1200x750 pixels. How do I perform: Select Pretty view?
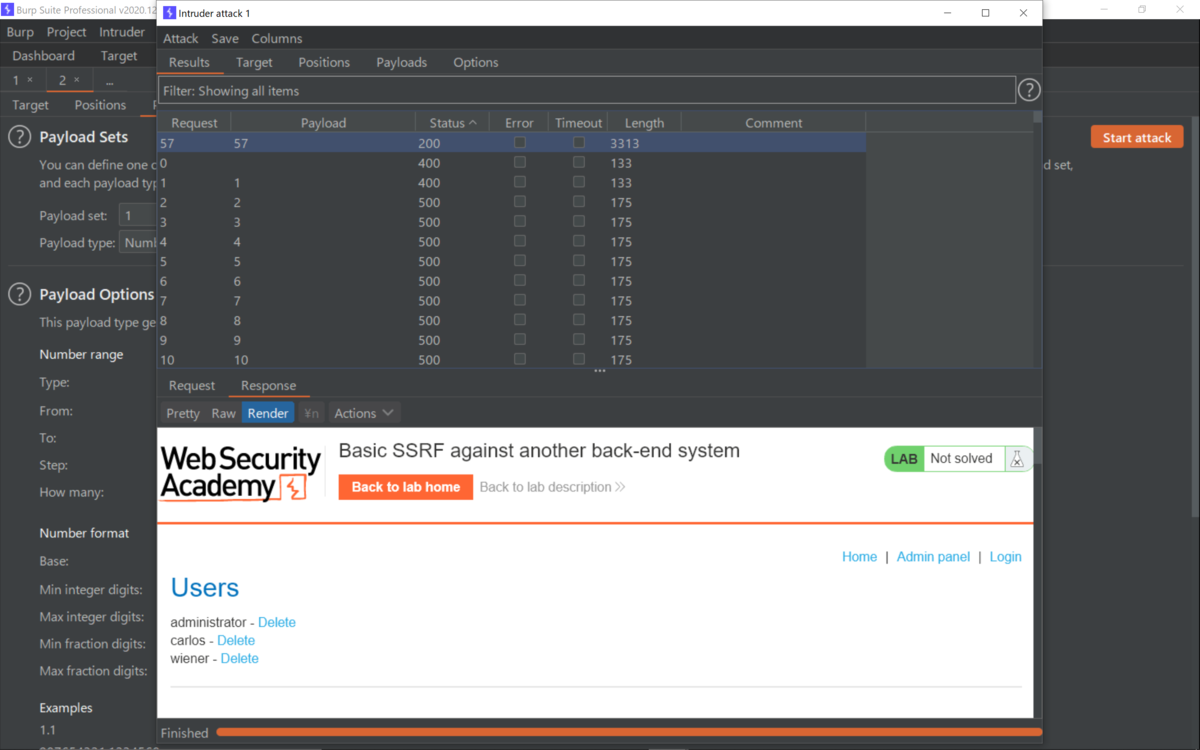(183, 413)
